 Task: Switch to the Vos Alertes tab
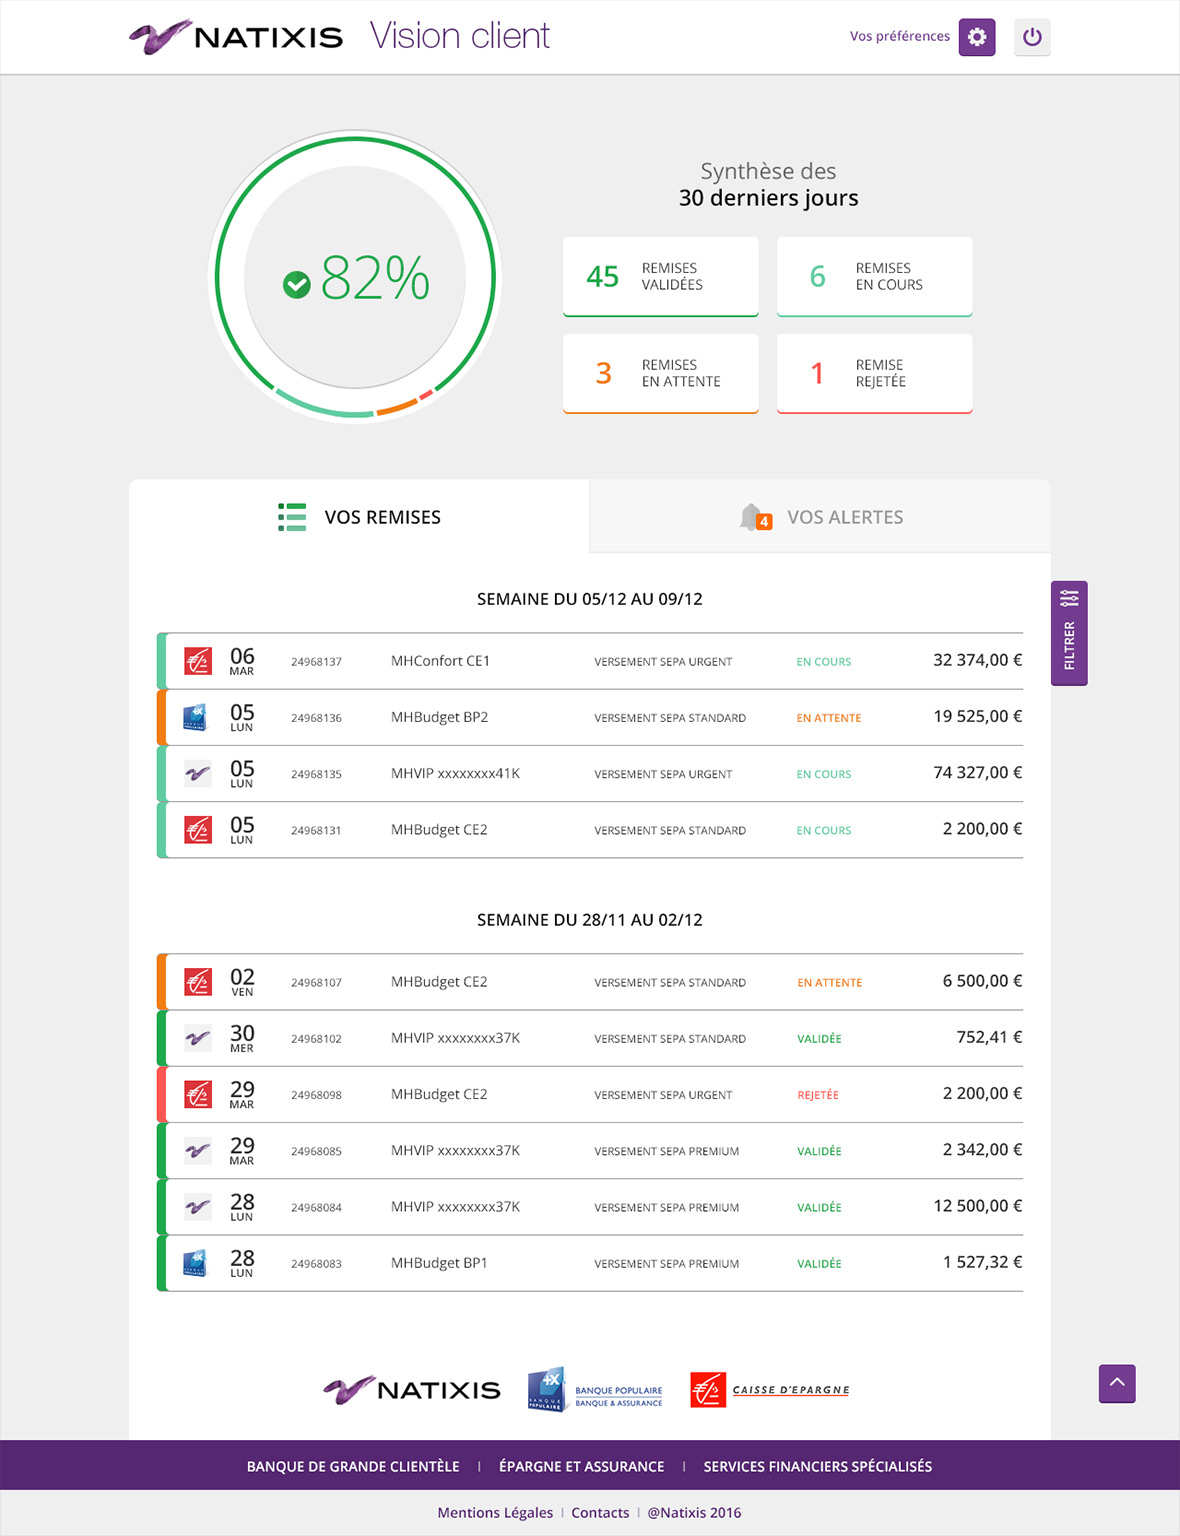coord(820,517)
